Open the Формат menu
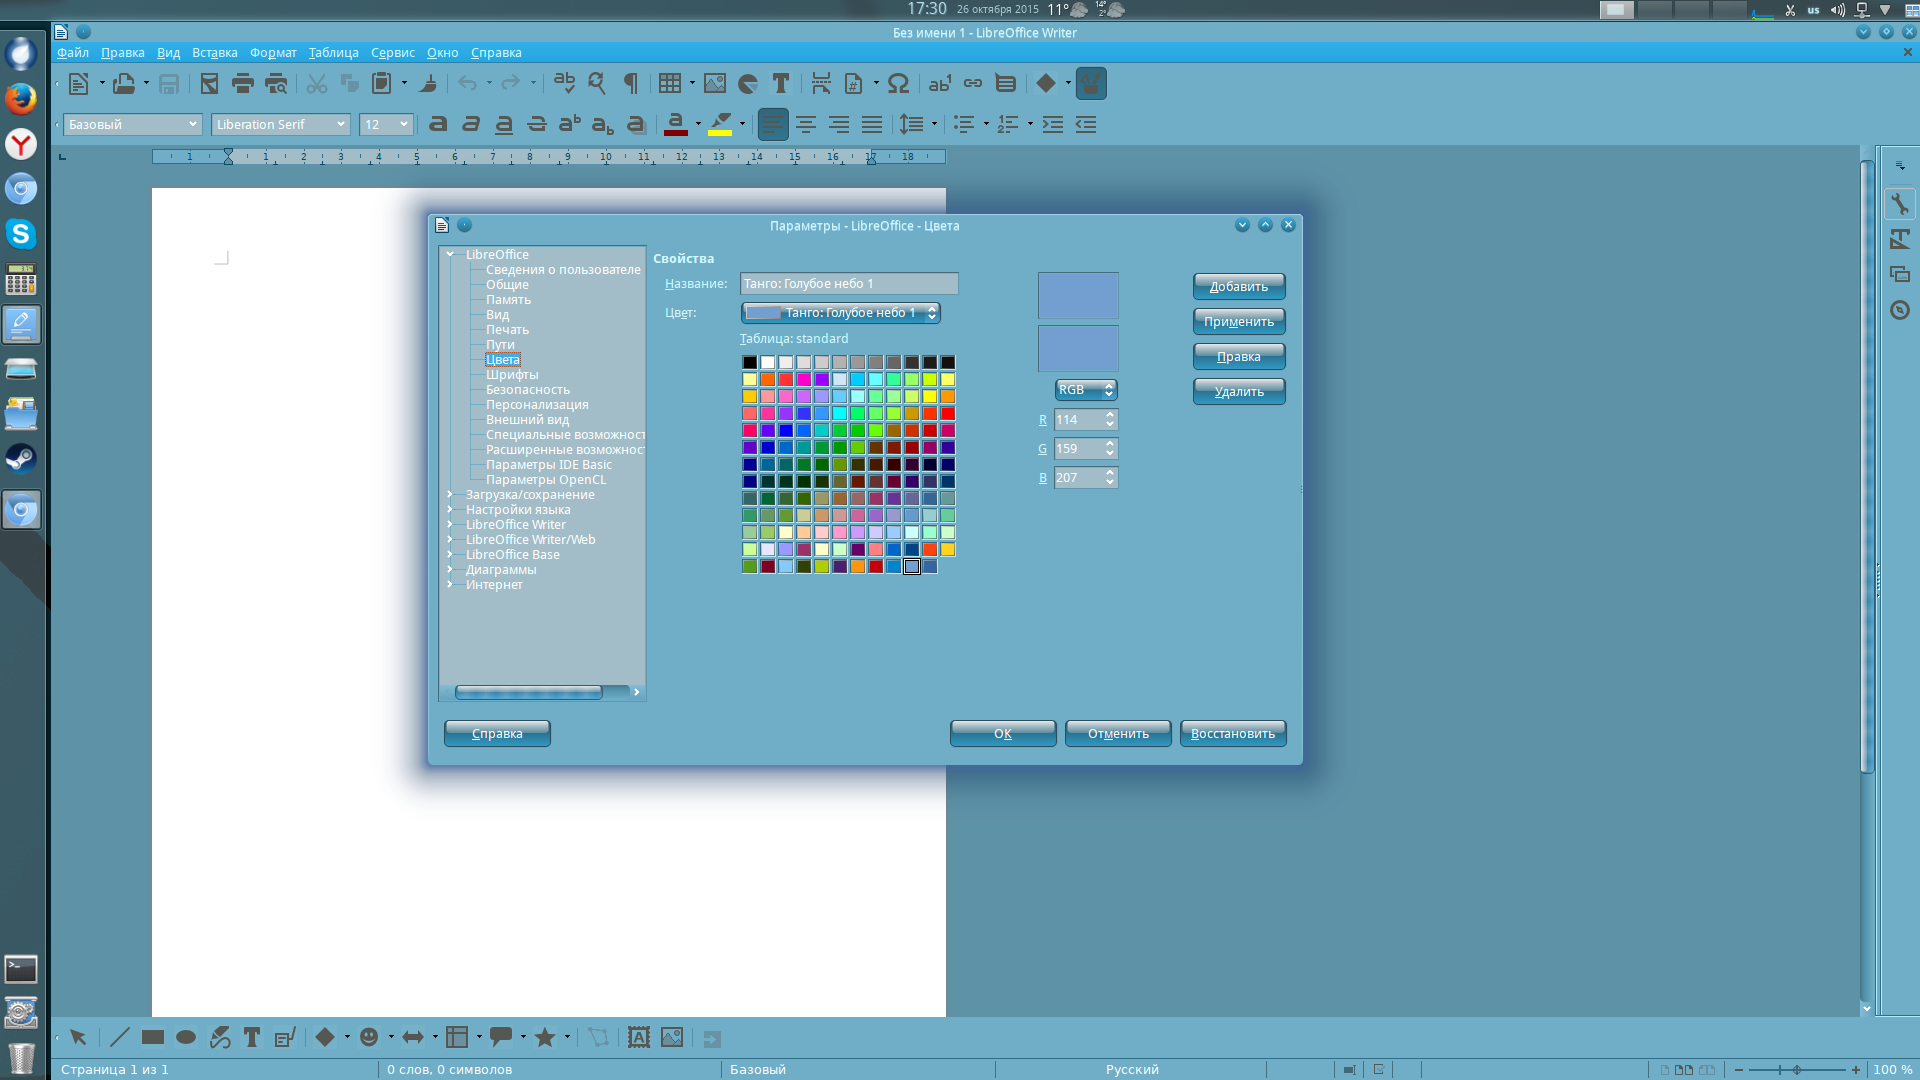This screenshot has height=1080, width=1920. [x=273, y=53]
